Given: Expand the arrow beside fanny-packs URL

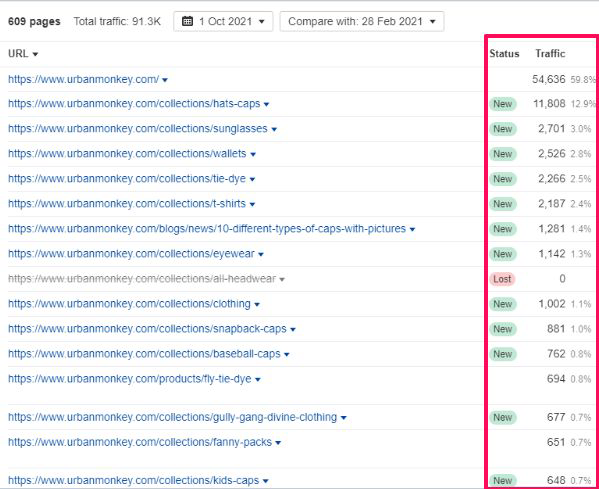Looking at the screenshot, I should [278, 443].
